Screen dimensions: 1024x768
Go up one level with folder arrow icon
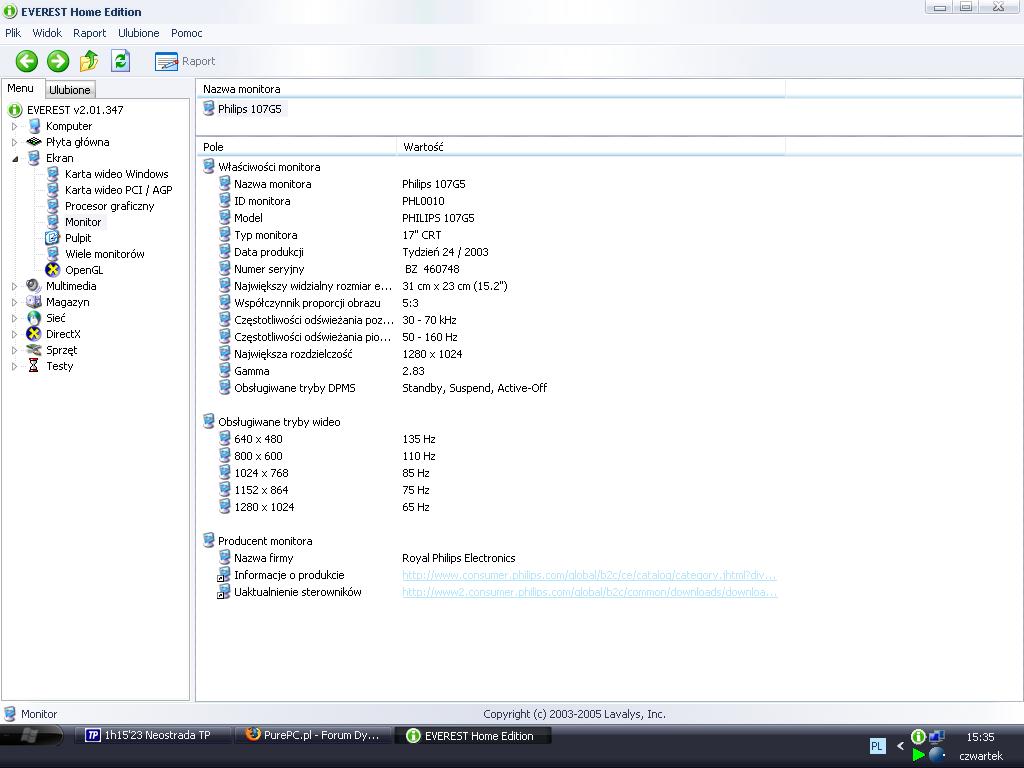(x=89, y=61)
